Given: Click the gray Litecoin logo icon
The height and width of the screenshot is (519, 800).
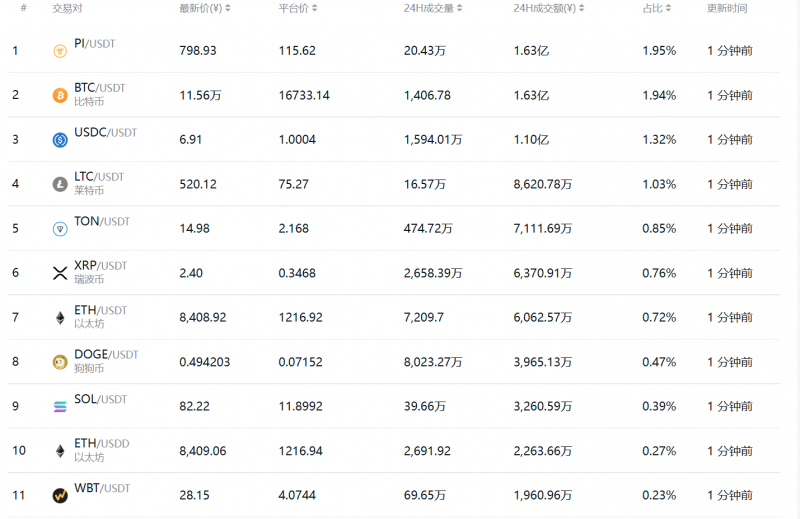Looking at the screenshot, I should [60, 184].
